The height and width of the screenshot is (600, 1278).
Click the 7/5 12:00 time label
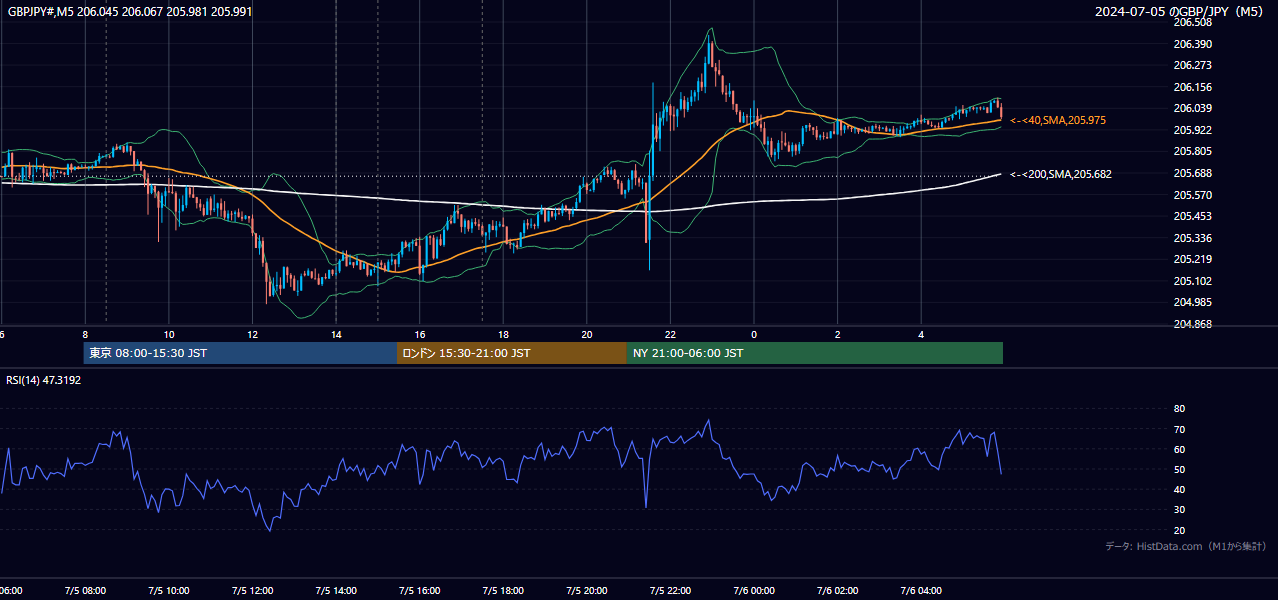(252, 591)
